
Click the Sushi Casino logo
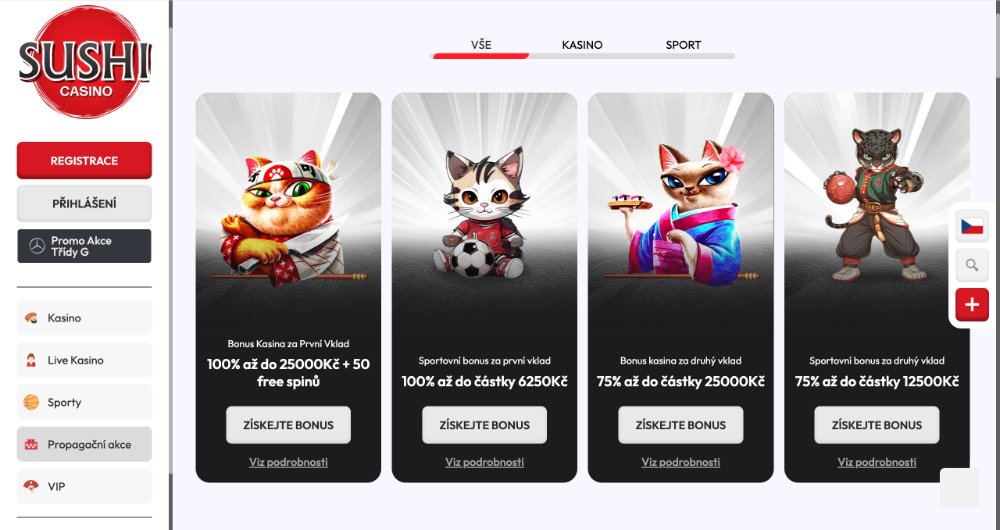tap(85, 62)
